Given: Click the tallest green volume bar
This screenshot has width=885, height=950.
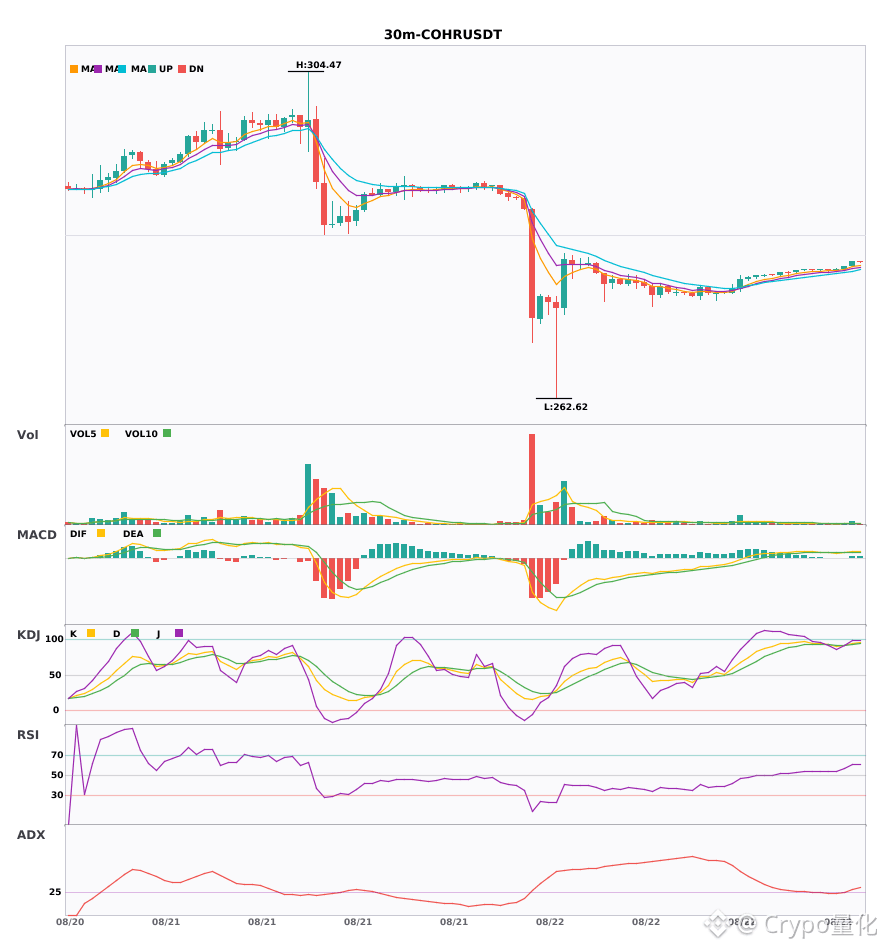Looking at the screenshot, I should [x=308, y=494].
